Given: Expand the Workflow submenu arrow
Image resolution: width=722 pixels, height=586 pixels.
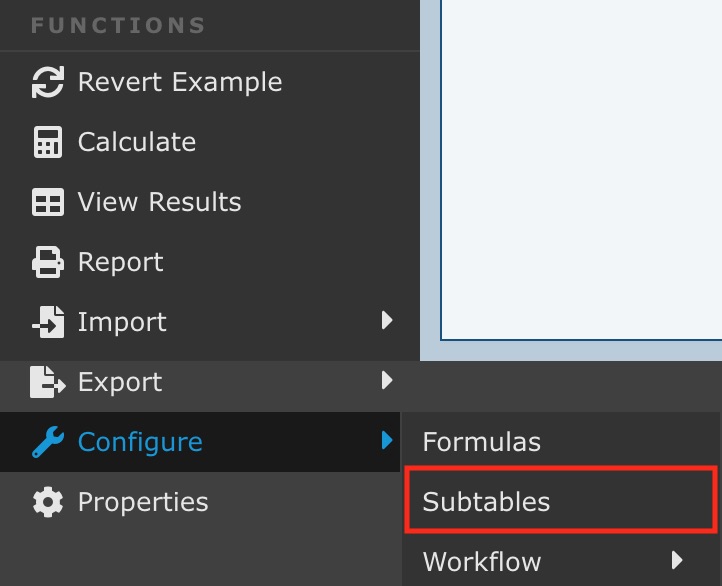Looking at the screenshot, I should coord(677,561).
